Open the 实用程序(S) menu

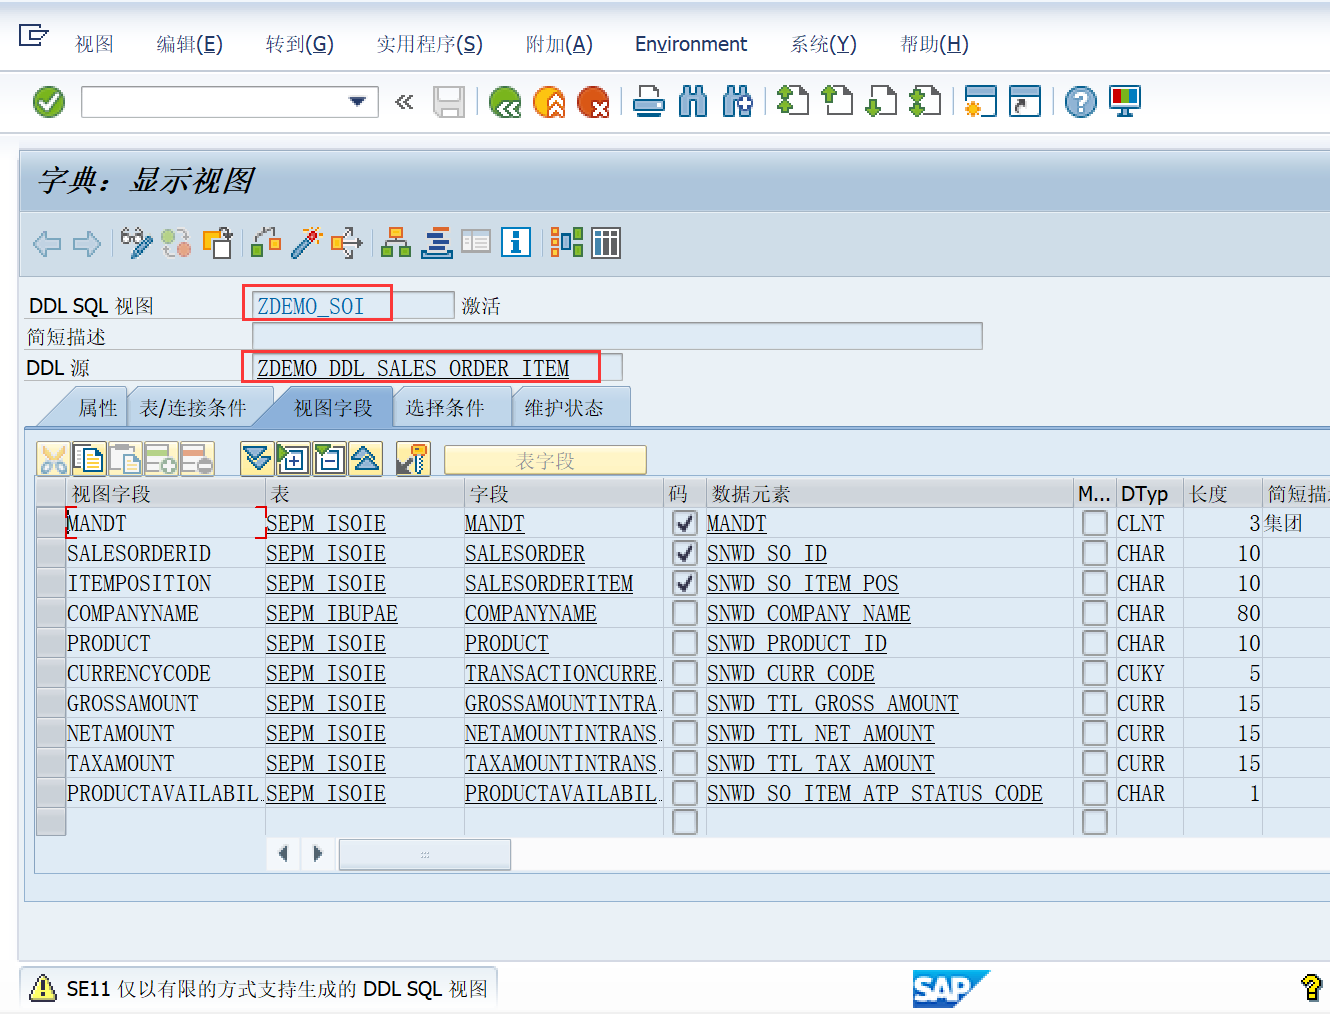tap(430, 44)
